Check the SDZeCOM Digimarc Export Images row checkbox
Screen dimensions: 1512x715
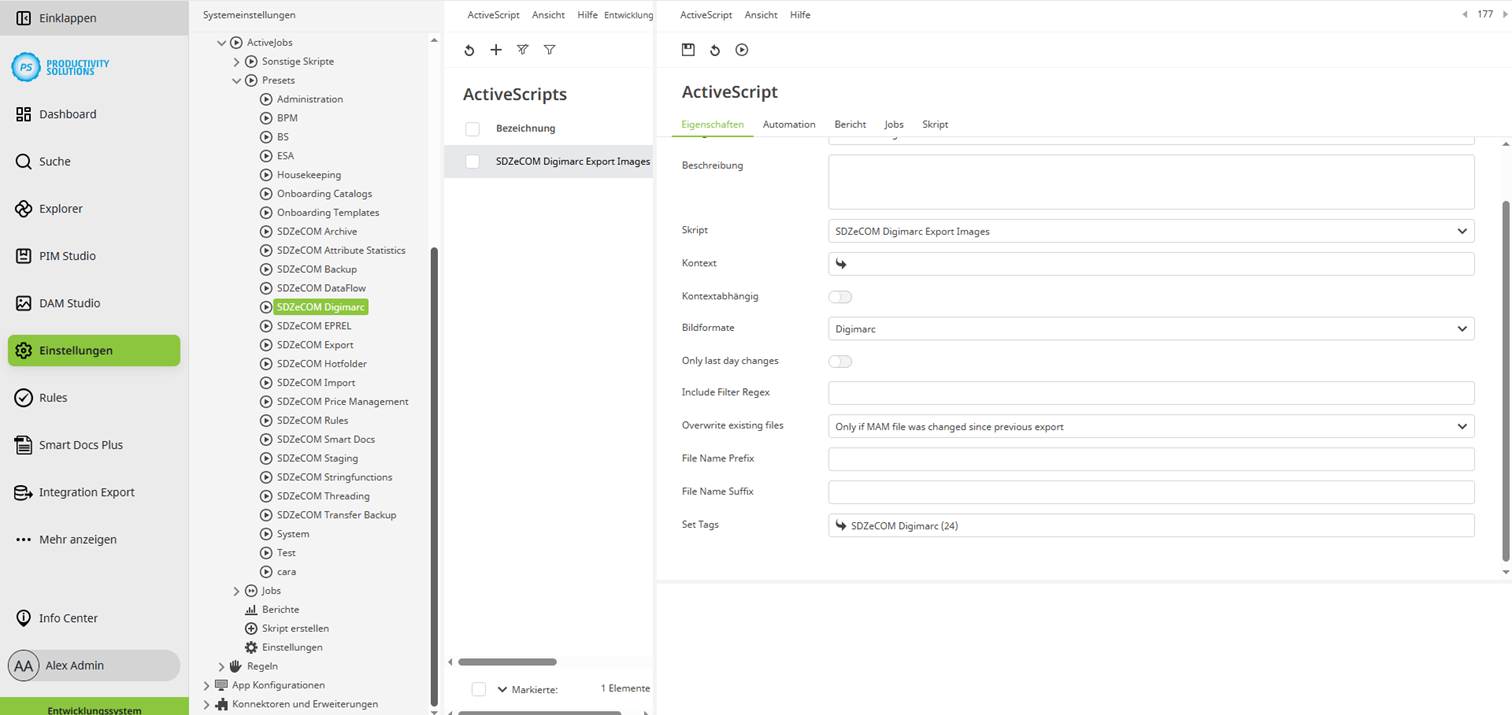472,161
